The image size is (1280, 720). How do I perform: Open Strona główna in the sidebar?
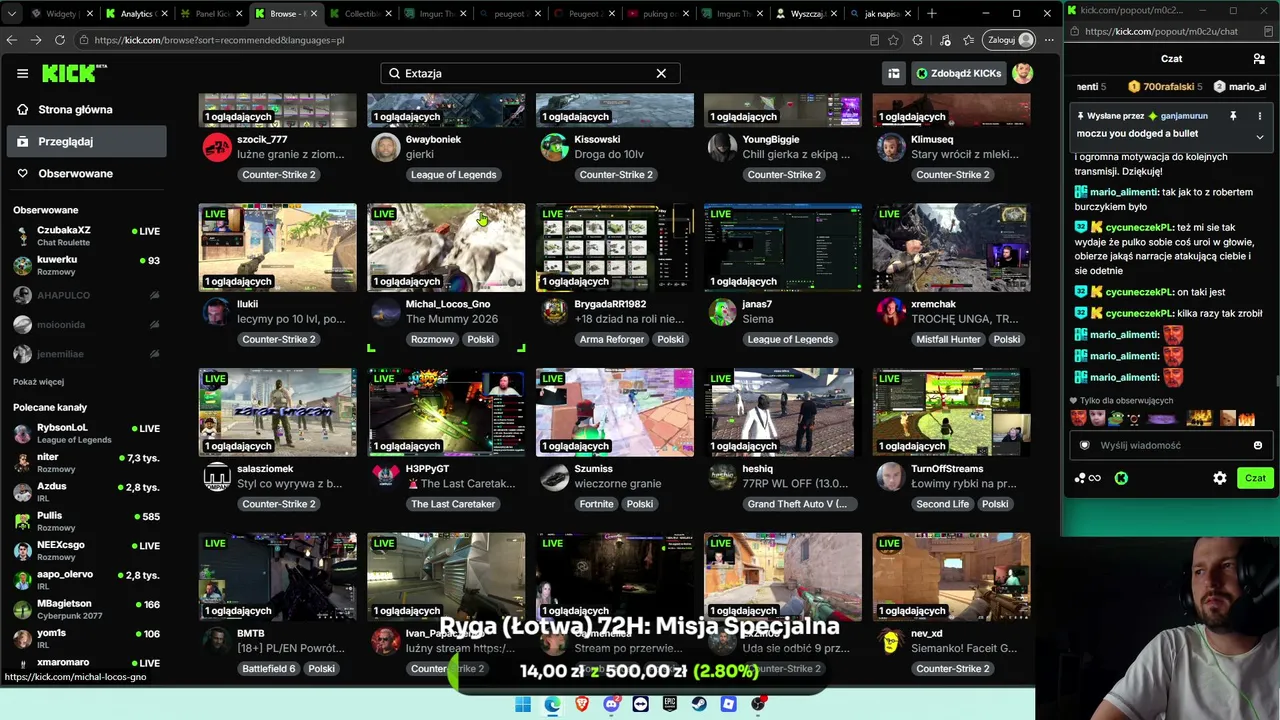click(x=86, y=109)
